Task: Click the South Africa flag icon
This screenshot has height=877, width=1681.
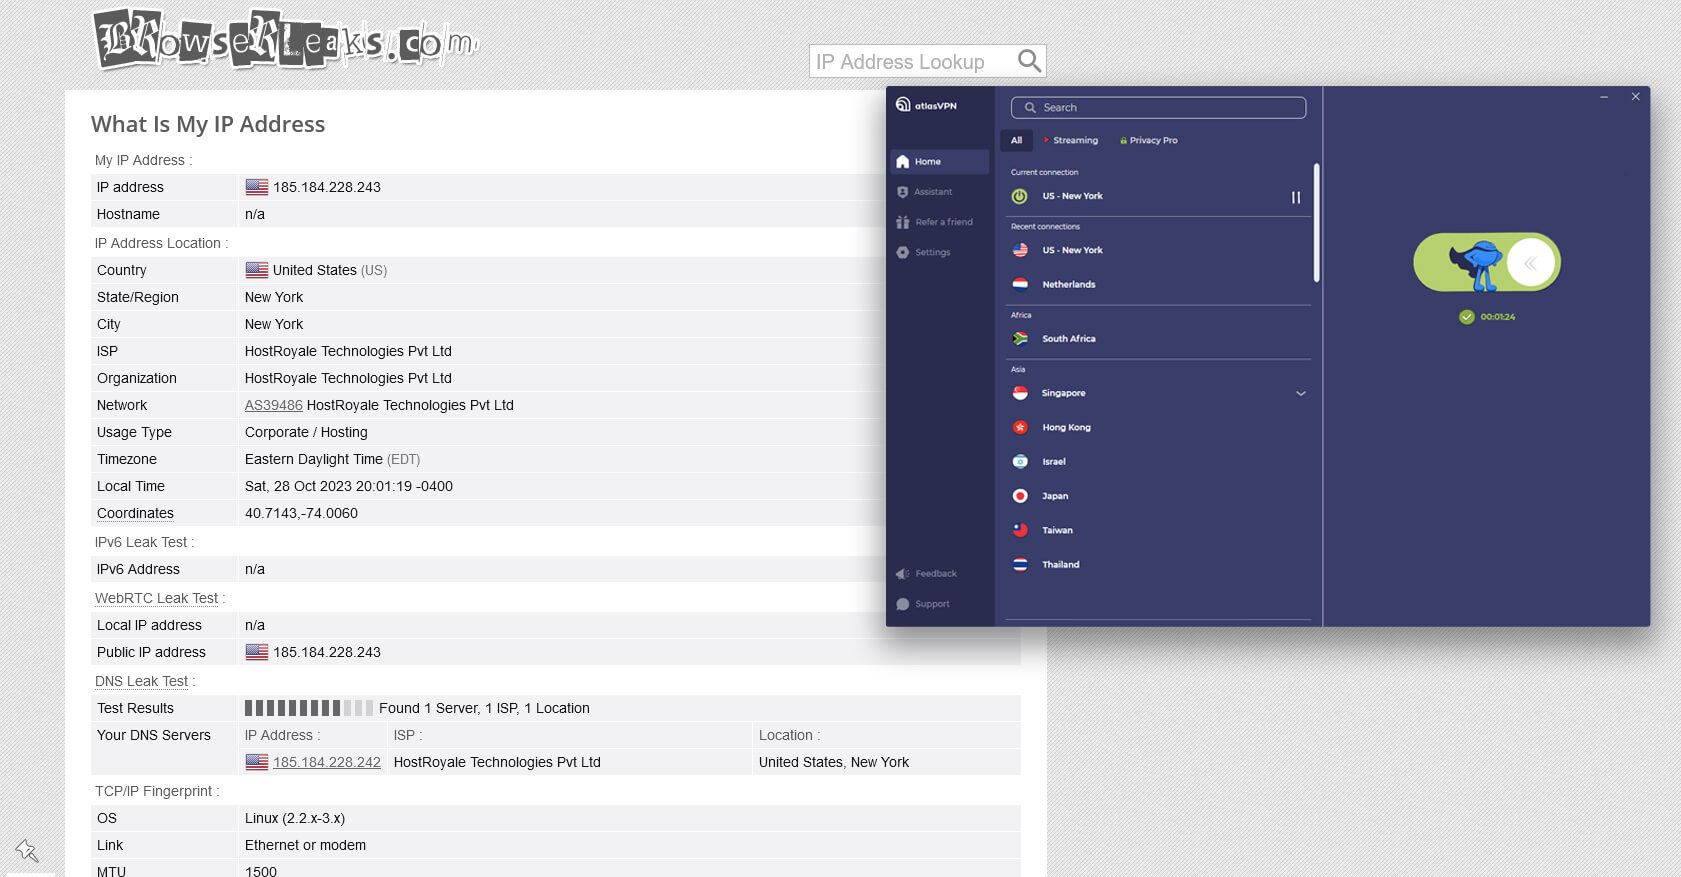Action: point(1020,338)
